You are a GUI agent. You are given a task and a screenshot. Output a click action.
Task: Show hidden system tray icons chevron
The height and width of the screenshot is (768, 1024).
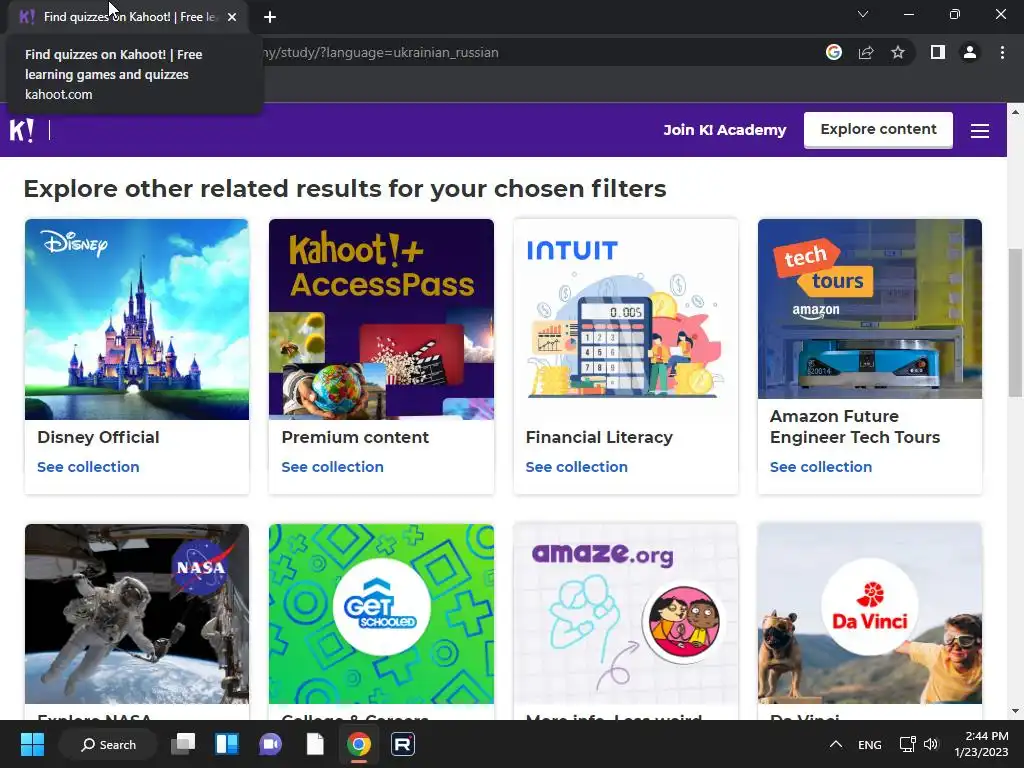click(836, 744)
